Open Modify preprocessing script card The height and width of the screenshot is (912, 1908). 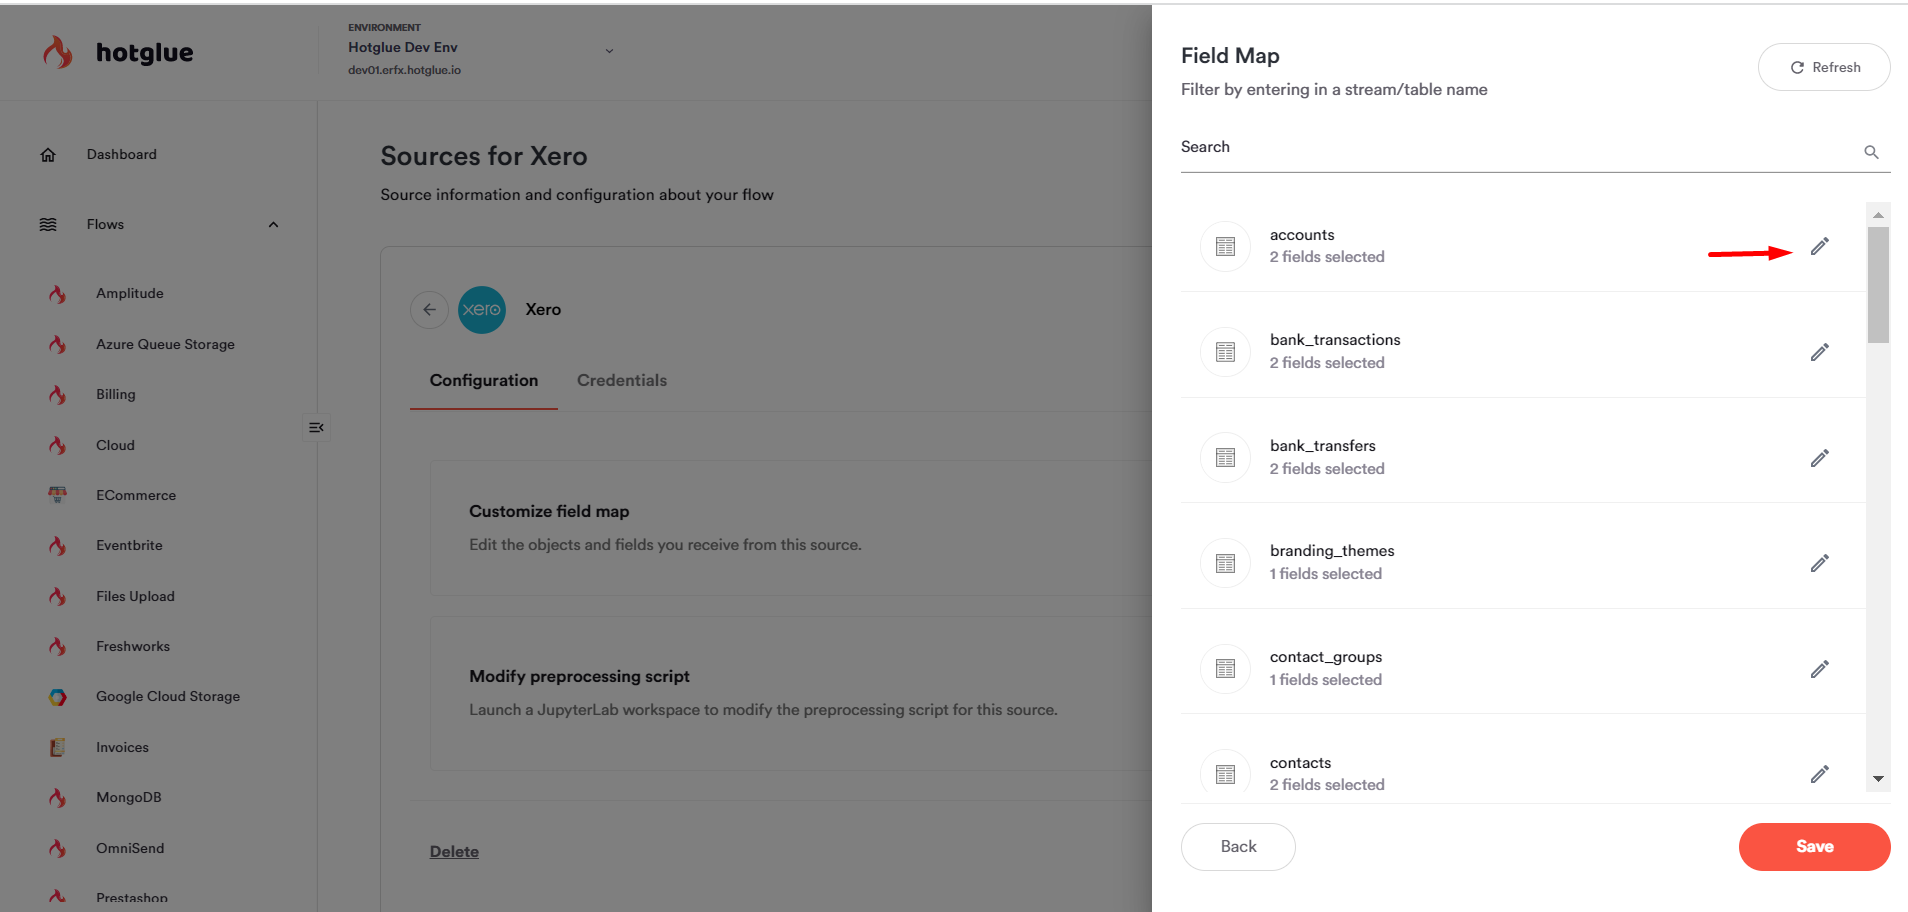790,693
